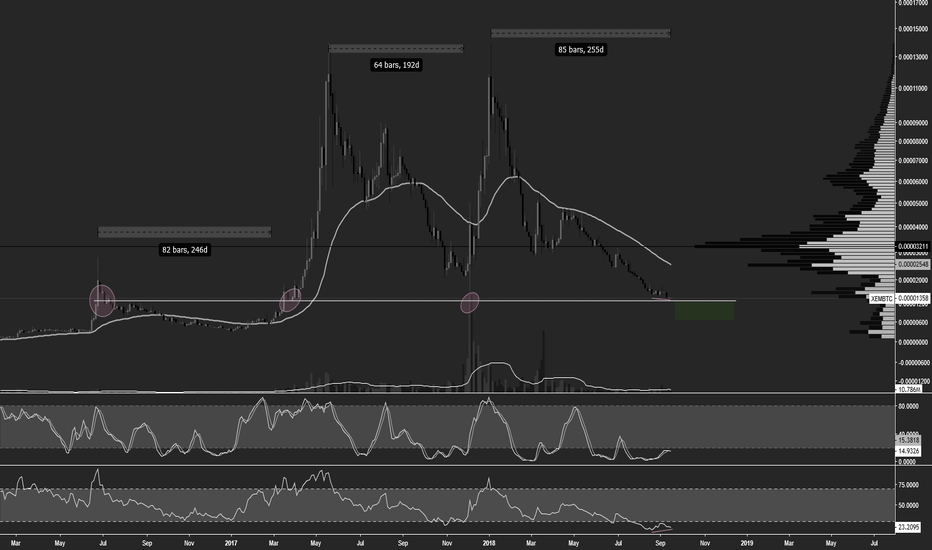
Task: Click the -0.00000600 price axis label
Action: point(914,363)
